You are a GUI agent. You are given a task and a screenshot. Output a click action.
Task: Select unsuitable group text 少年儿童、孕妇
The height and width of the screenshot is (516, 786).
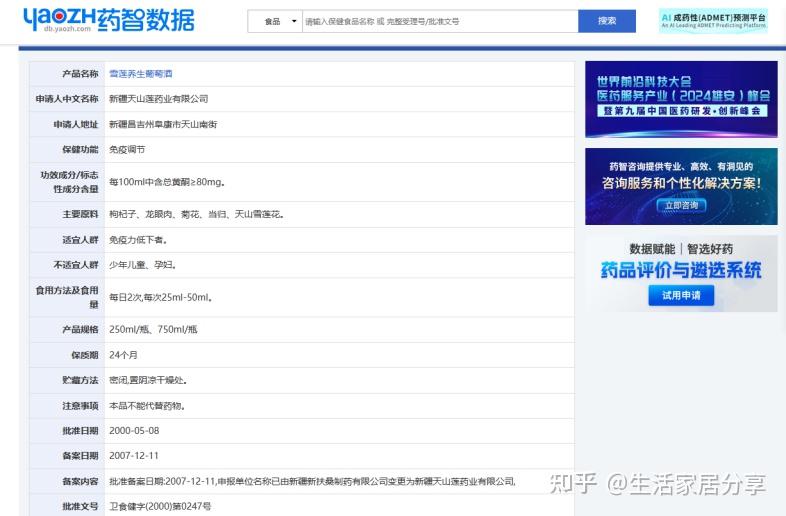pos(142,265)
